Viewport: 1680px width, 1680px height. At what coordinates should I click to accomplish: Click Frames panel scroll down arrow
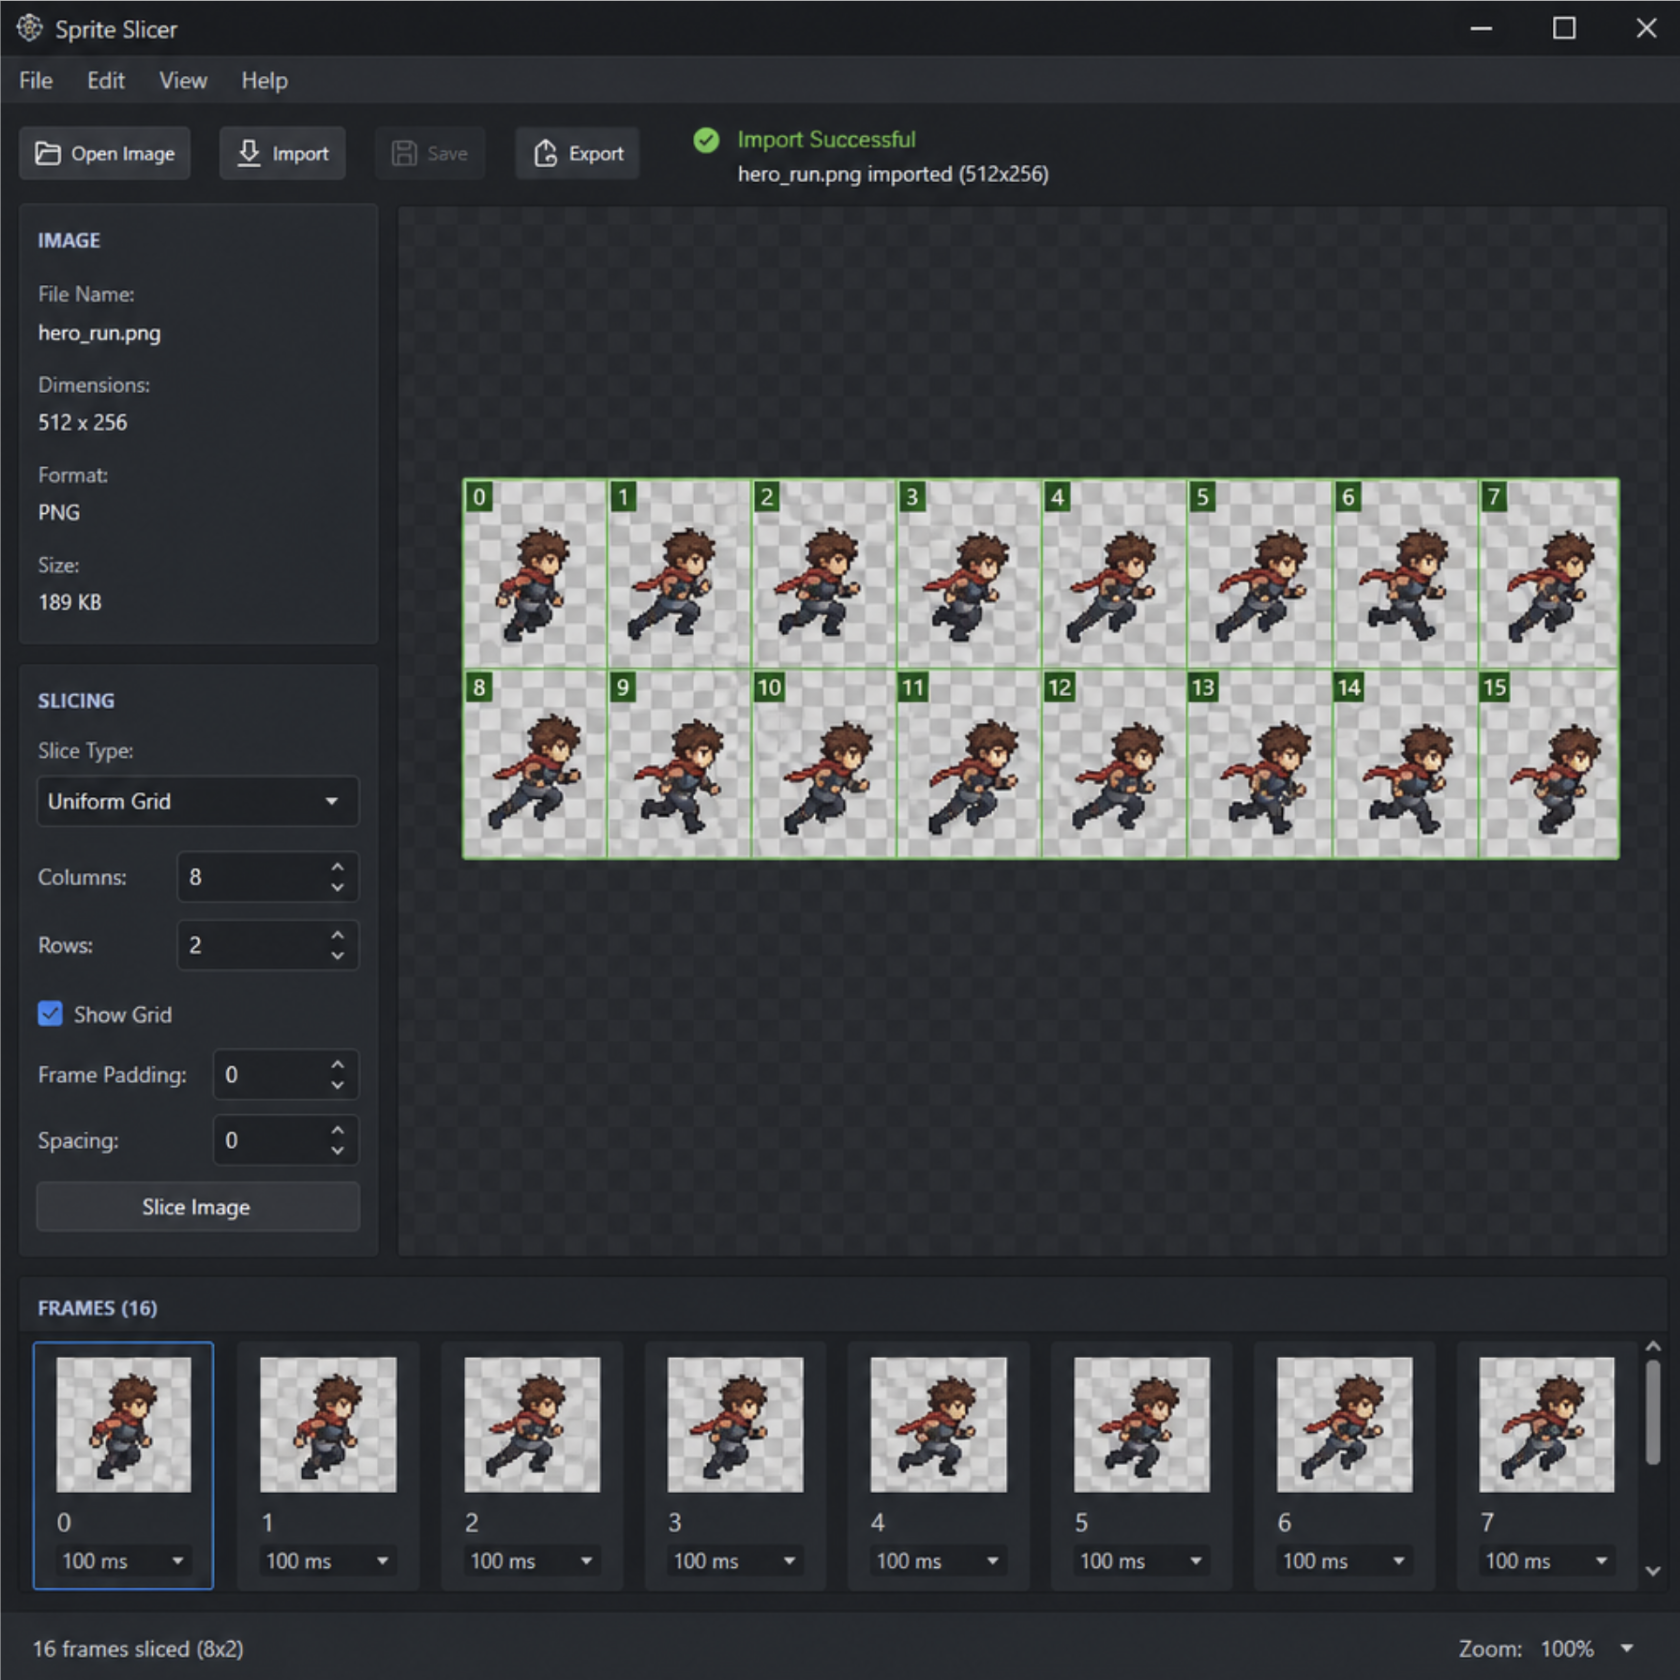[x=1653, y=1571]
